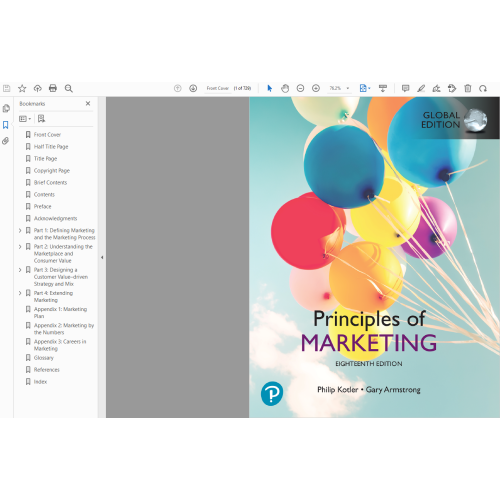Close the Bookmarks panel
500x500 pixels.
click(x=88, y=104)
